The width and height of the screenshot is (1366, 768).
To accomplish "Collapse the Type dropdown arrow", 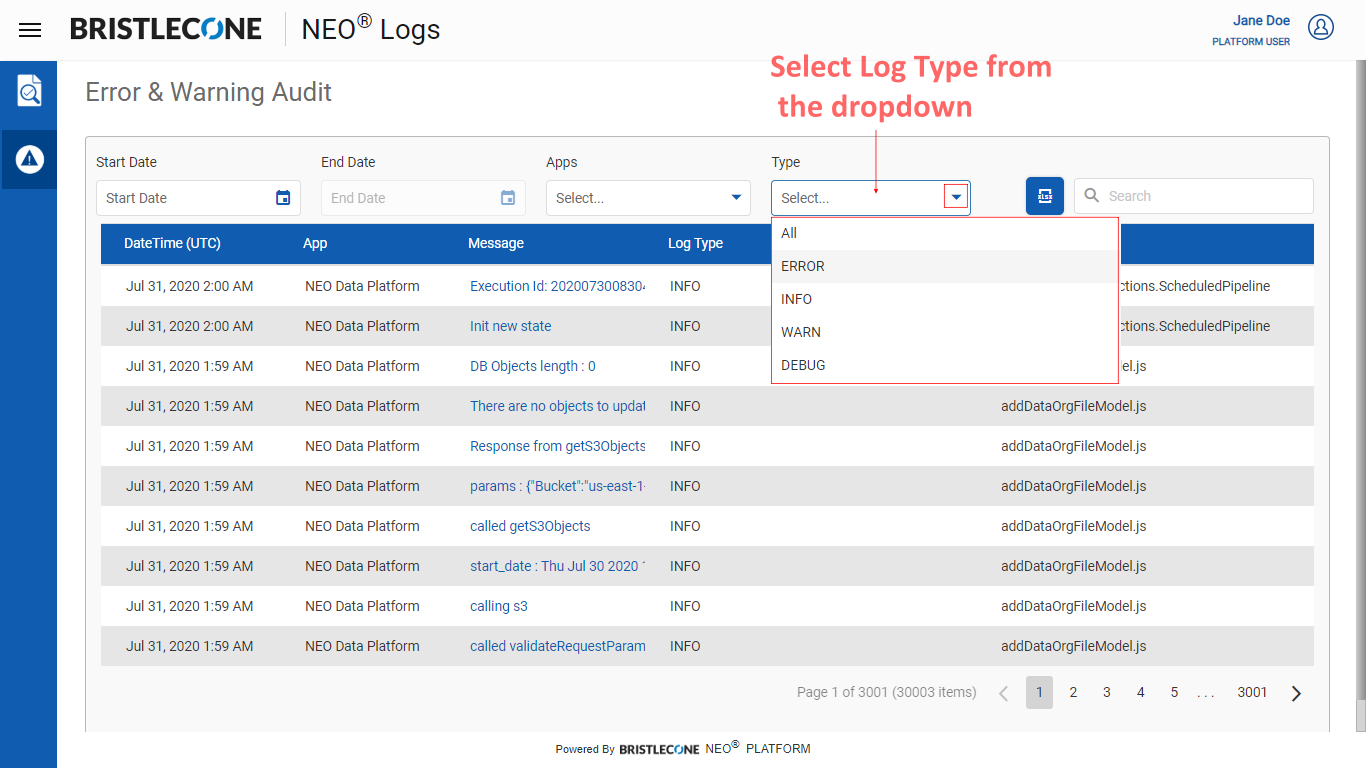I will [x=957, y=198].
